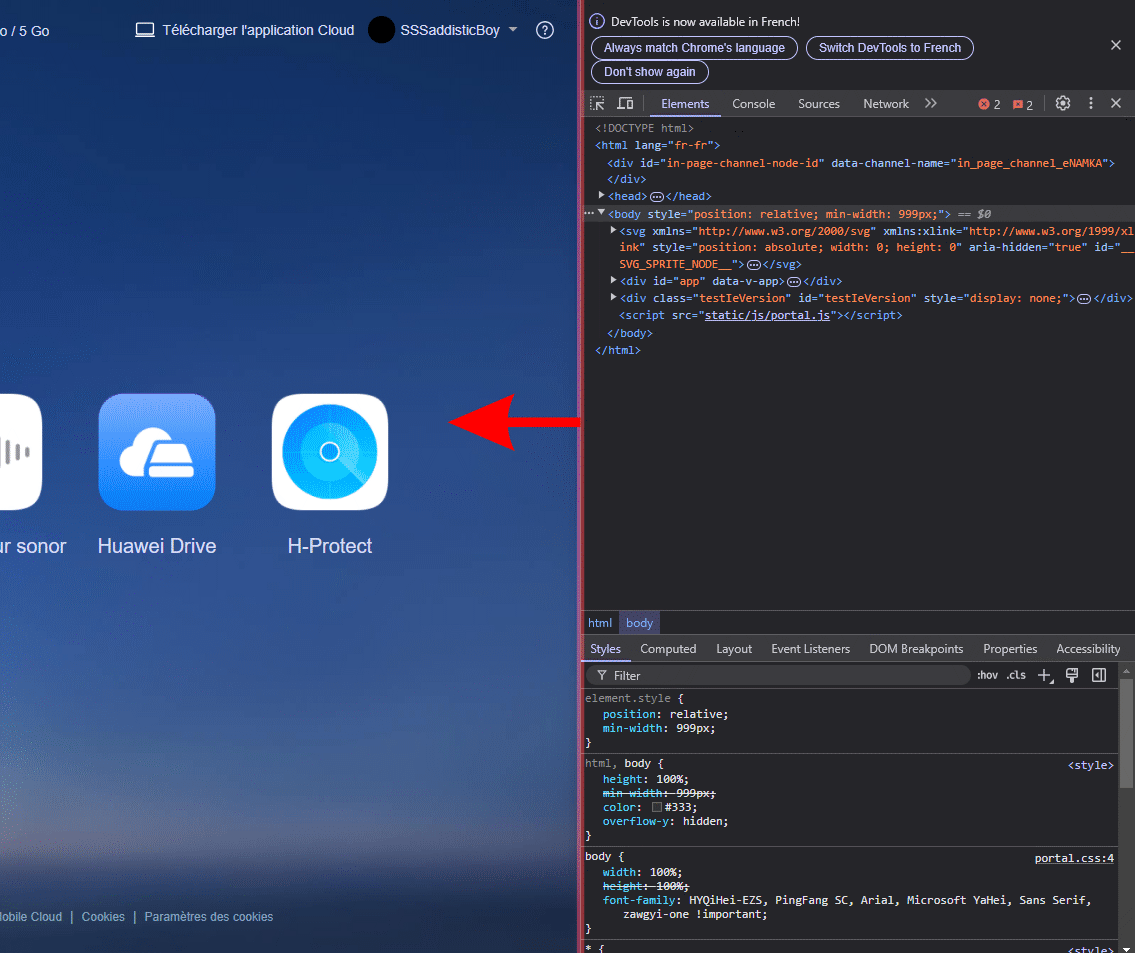Show more DevTools tabs via double chevron
The image size is (1135, 953).
931,103
